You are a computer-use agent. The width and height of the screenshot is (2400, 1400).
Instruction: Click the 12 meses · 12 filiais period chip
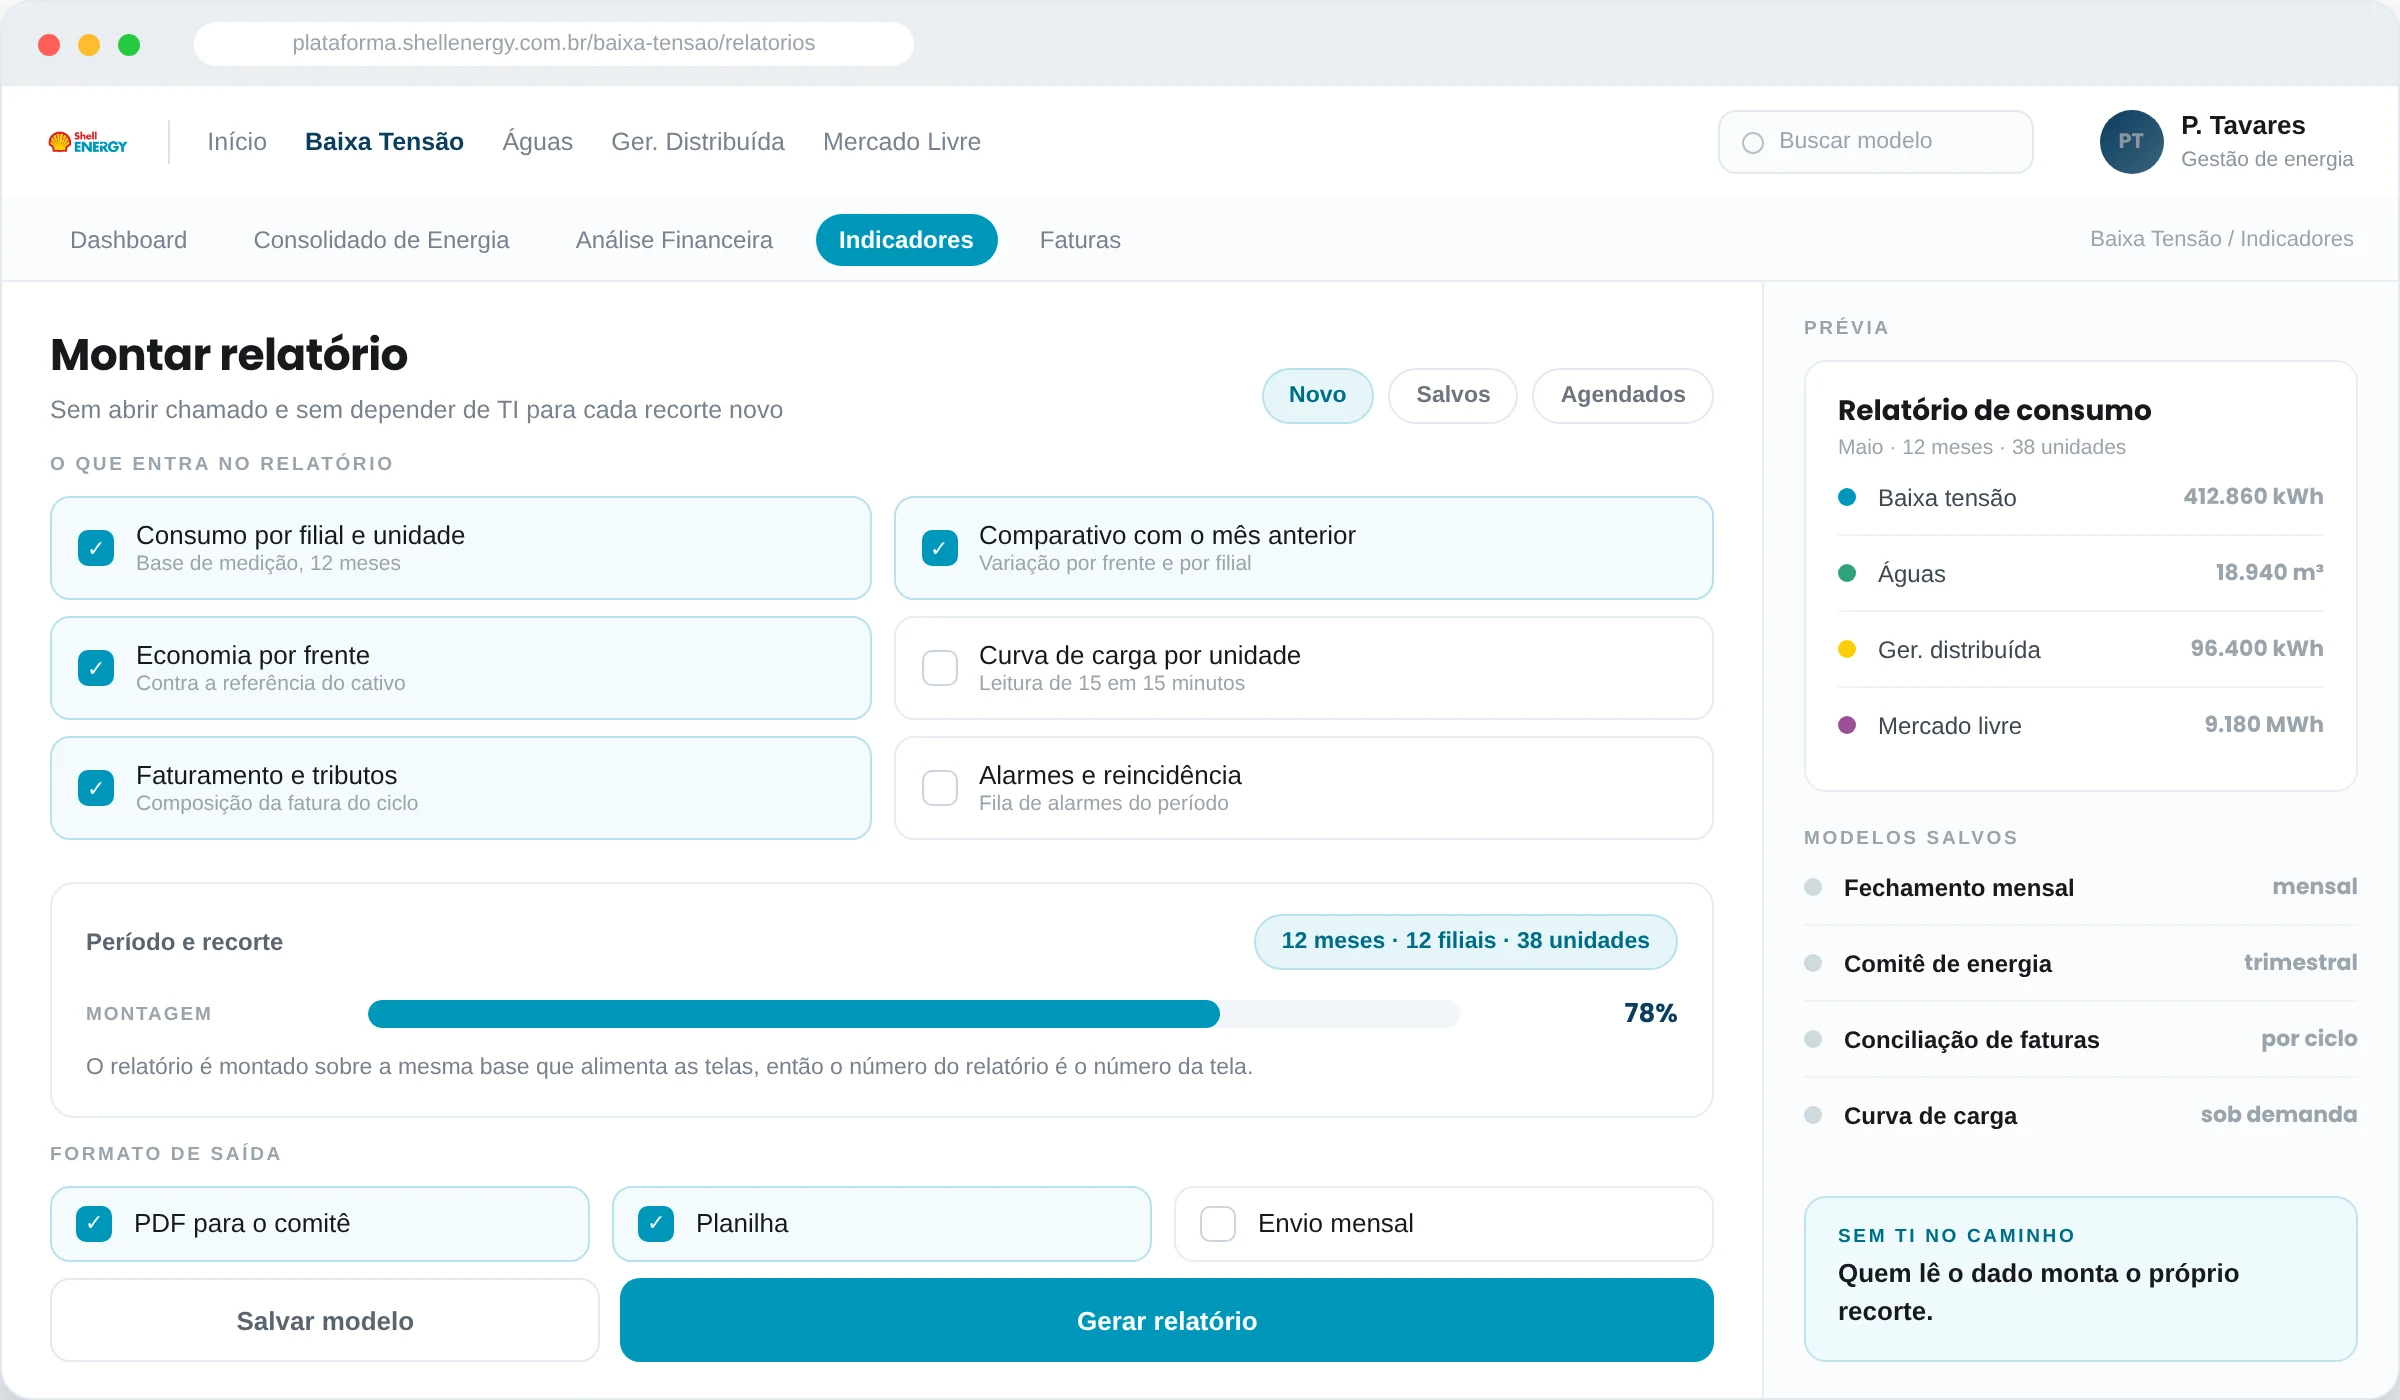pos(1465,941)
